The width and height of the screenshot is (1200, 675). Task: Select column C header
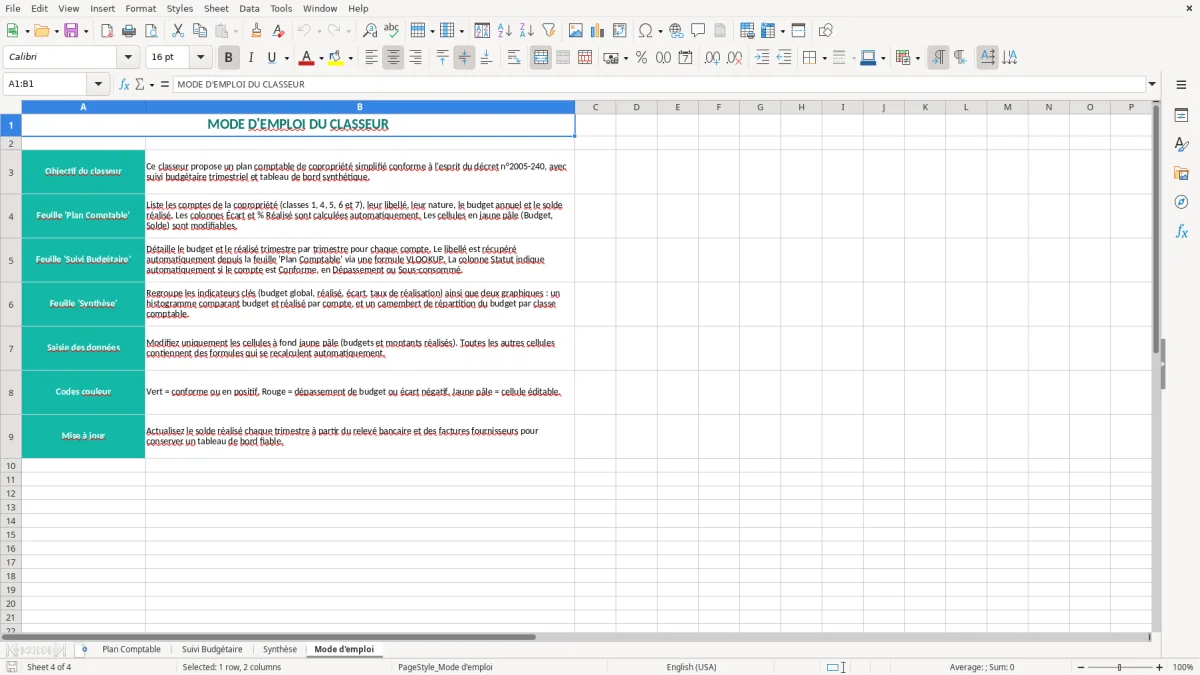click(x=595, y=107)
